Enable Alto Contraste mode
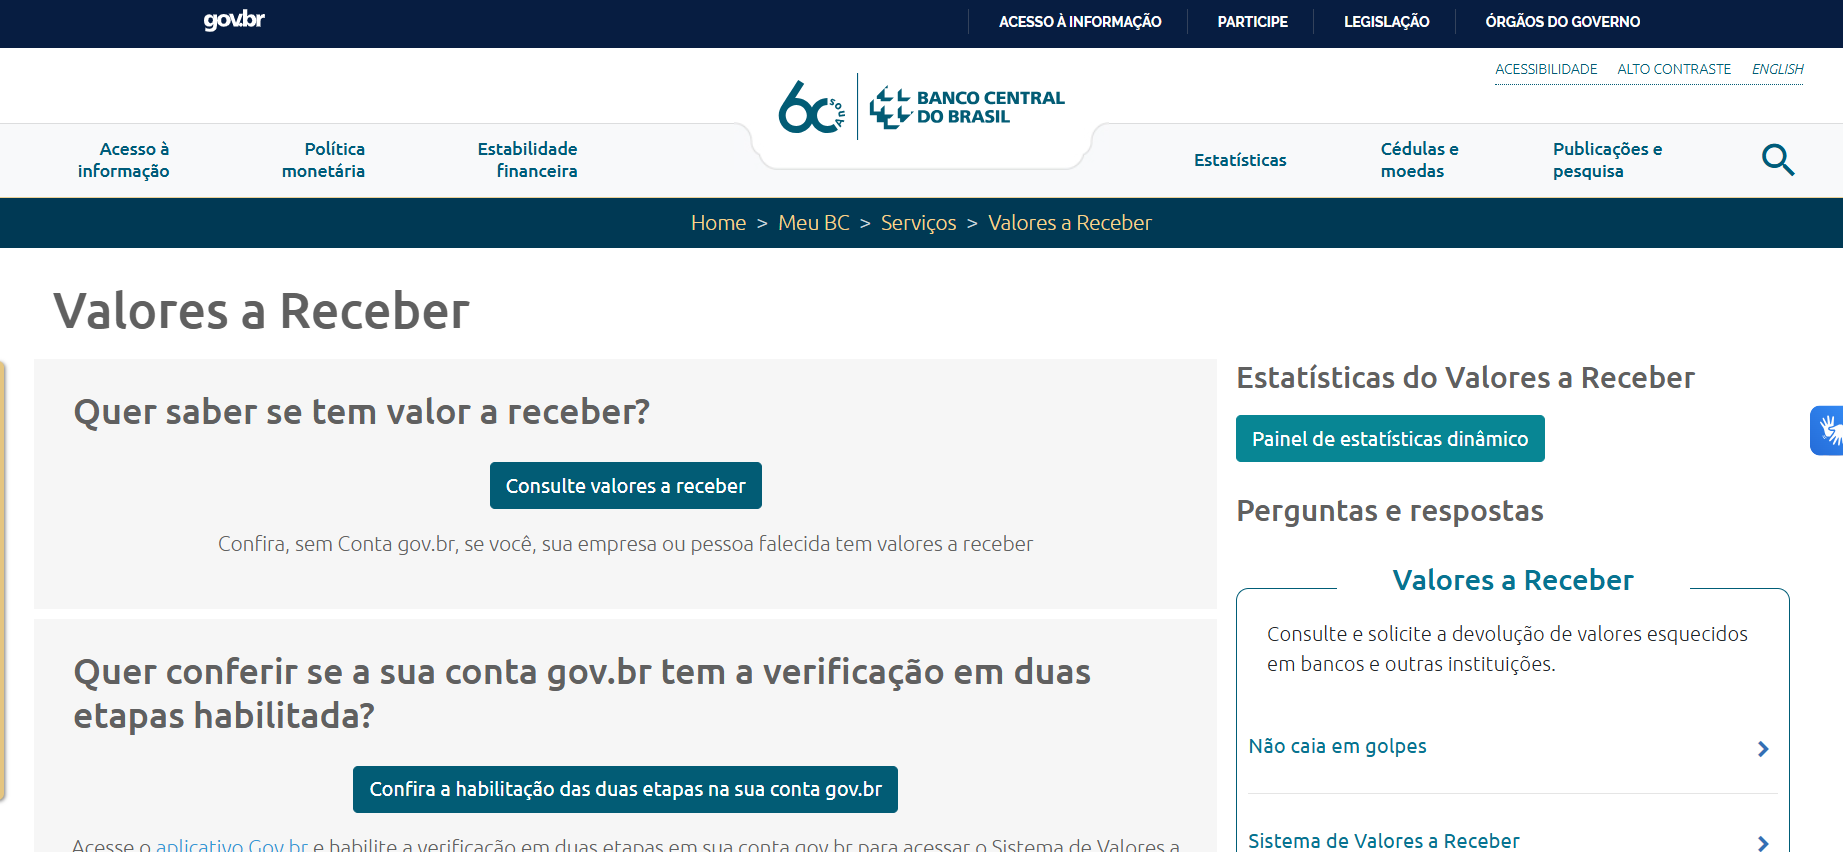The width and height of the screenshot is (1843, 852). pos(1673,69)
